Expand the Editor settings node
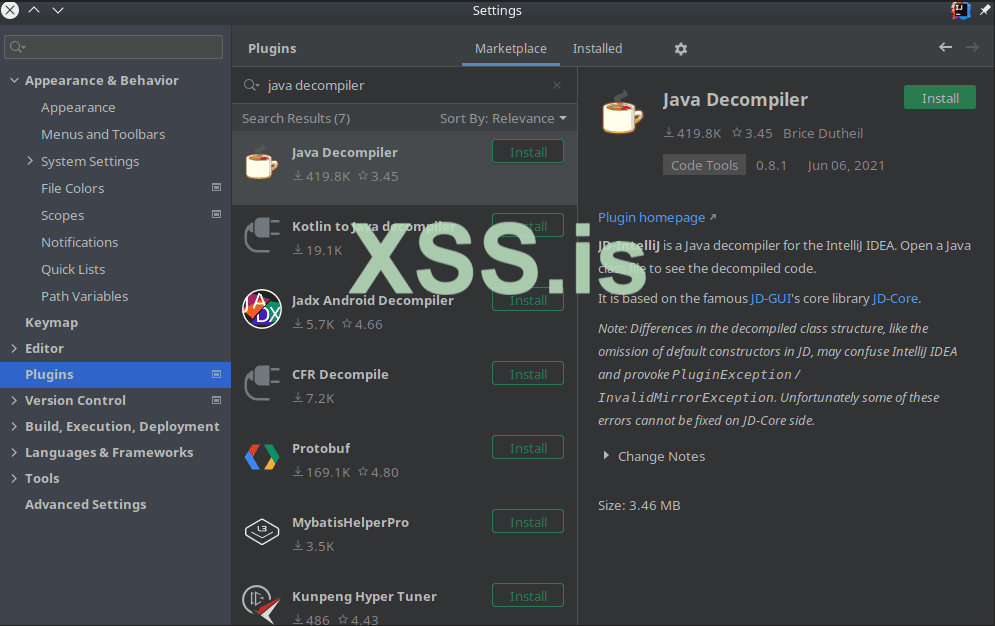 [x=14, y=348]
